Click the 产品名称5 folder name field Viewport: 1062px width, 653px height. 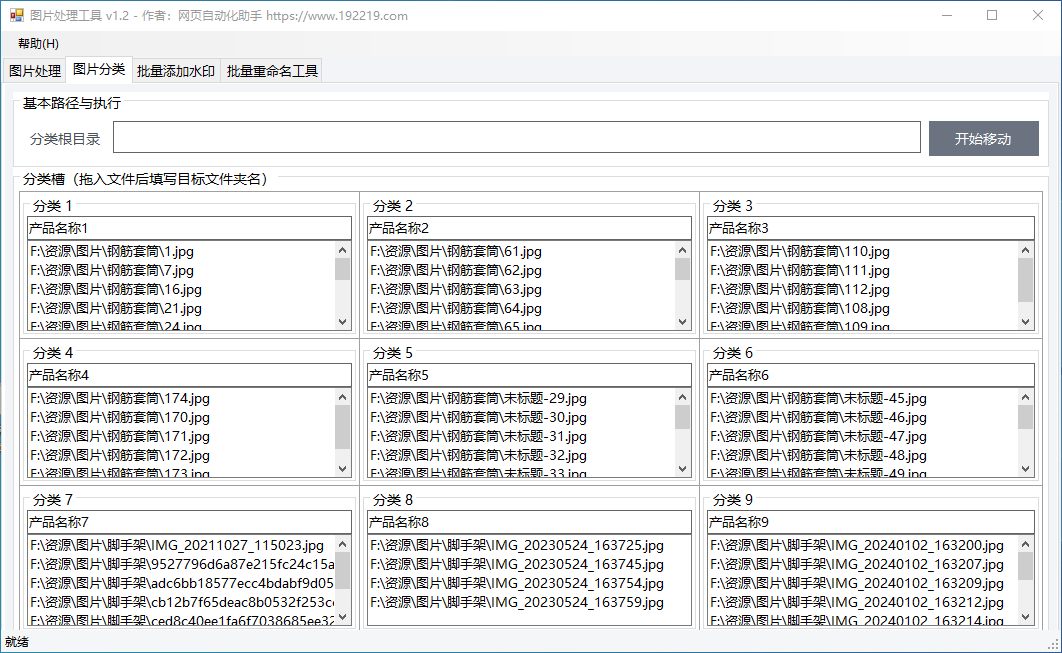(529, 375)
